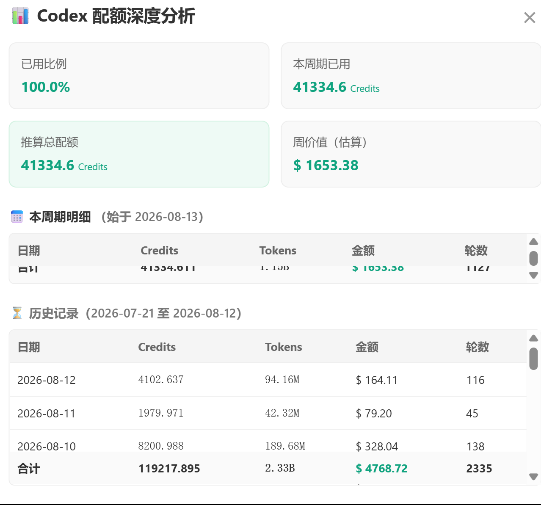Click Tokens header in current cycle table
The image size is (541, 505).
coord(278,250)
